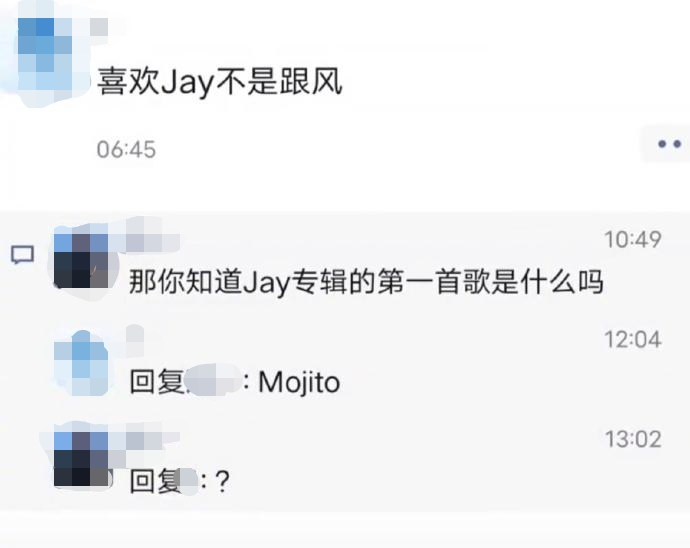Reply to the comment 那你知道Jay专辑的第一首歌是什么吗
Viewport: 690px width, 548px height.
click(366, 282)
